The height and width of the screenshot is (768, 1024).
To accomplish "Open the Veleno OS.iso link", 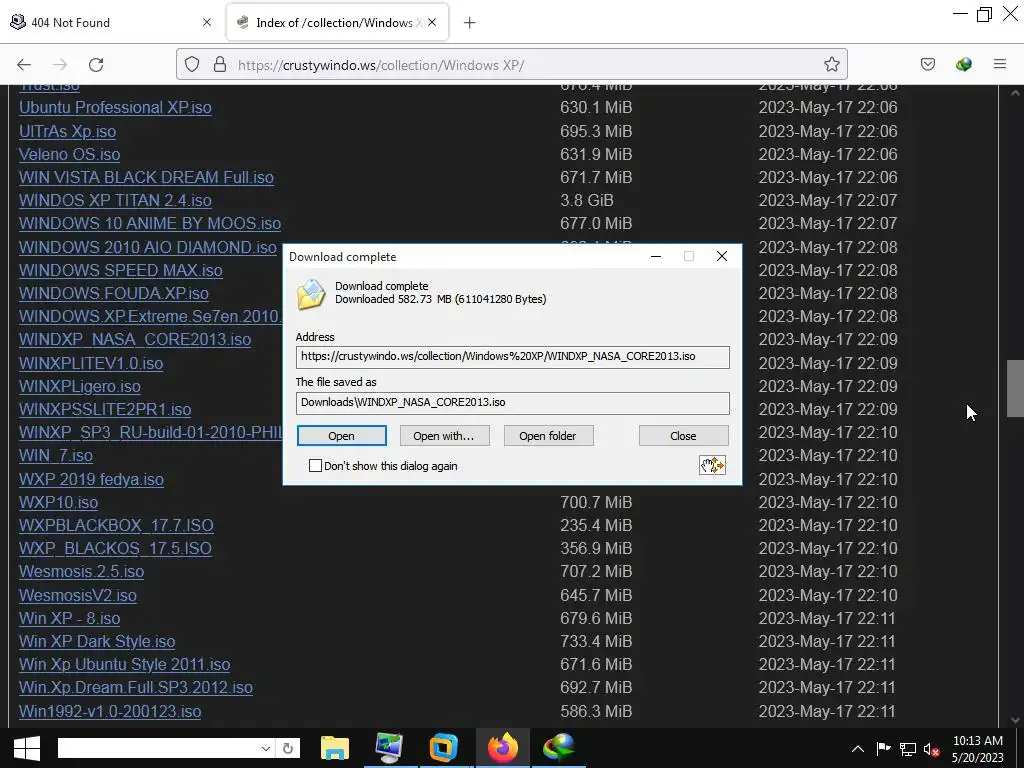I will (x=69, y=154).
